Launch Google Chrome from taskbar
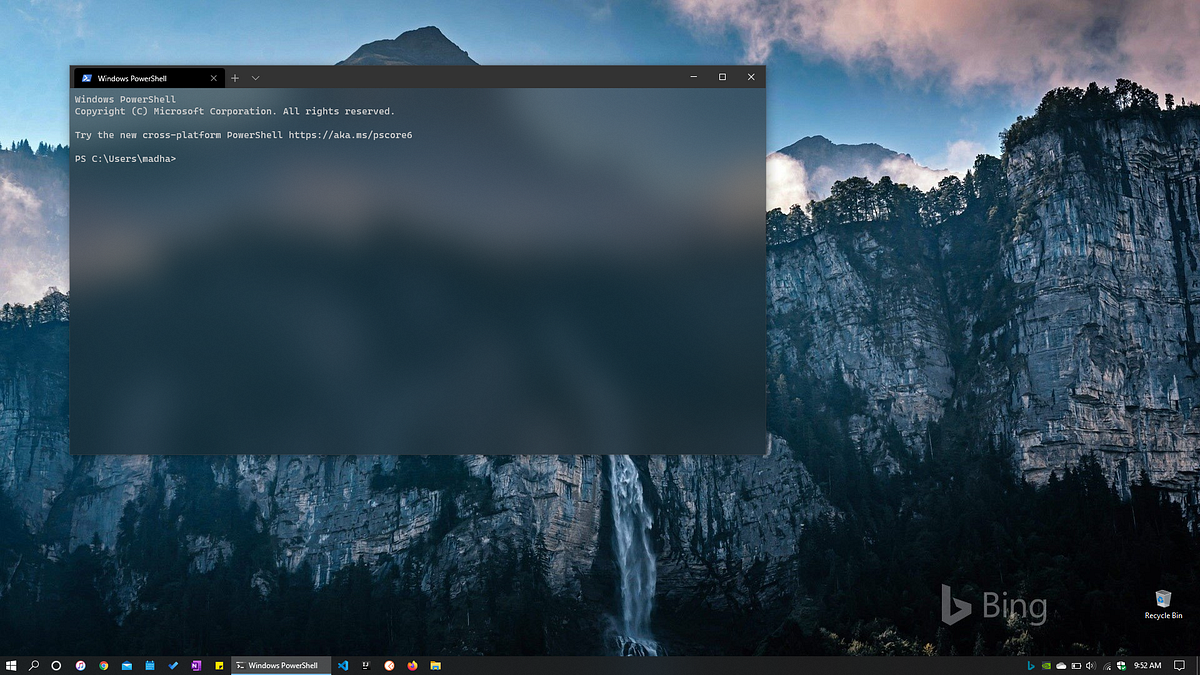This screenshot has height=675, width=1200. coord(103,665)
